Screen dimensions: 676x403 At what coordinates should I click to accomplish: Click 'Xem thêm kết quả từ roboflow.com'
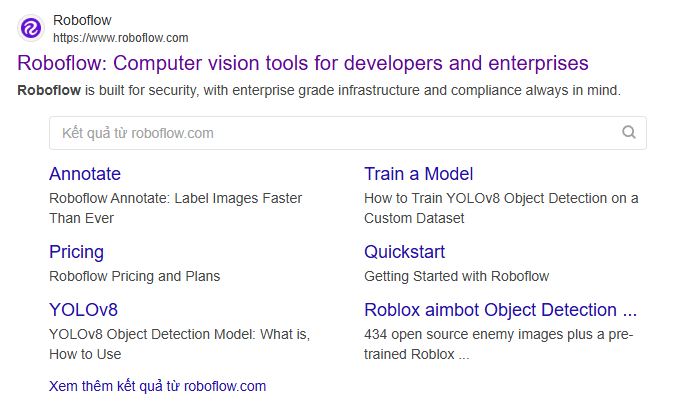click(x=157, y=386)
